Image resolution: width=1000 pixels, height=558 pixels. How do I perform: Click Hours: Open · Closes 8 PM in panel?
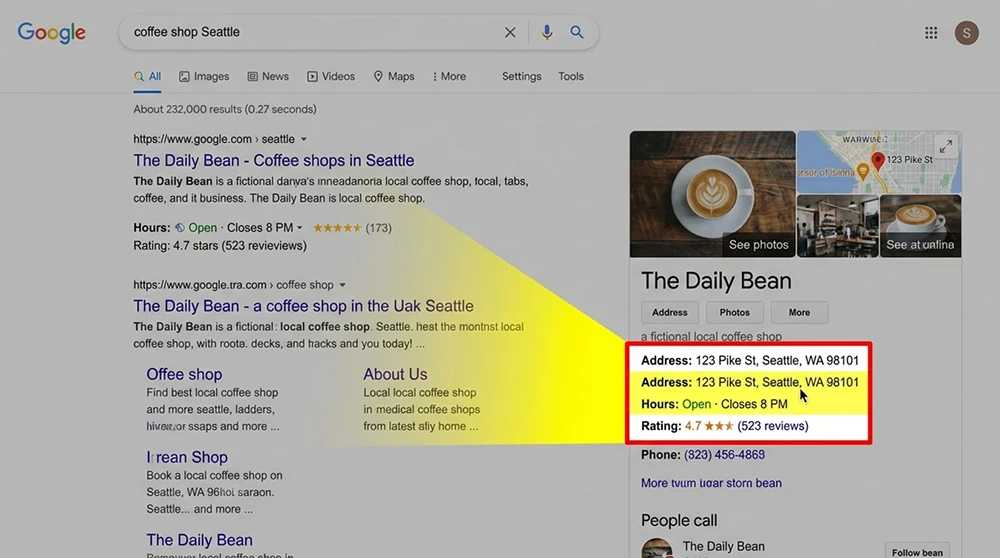coord(714,404)
